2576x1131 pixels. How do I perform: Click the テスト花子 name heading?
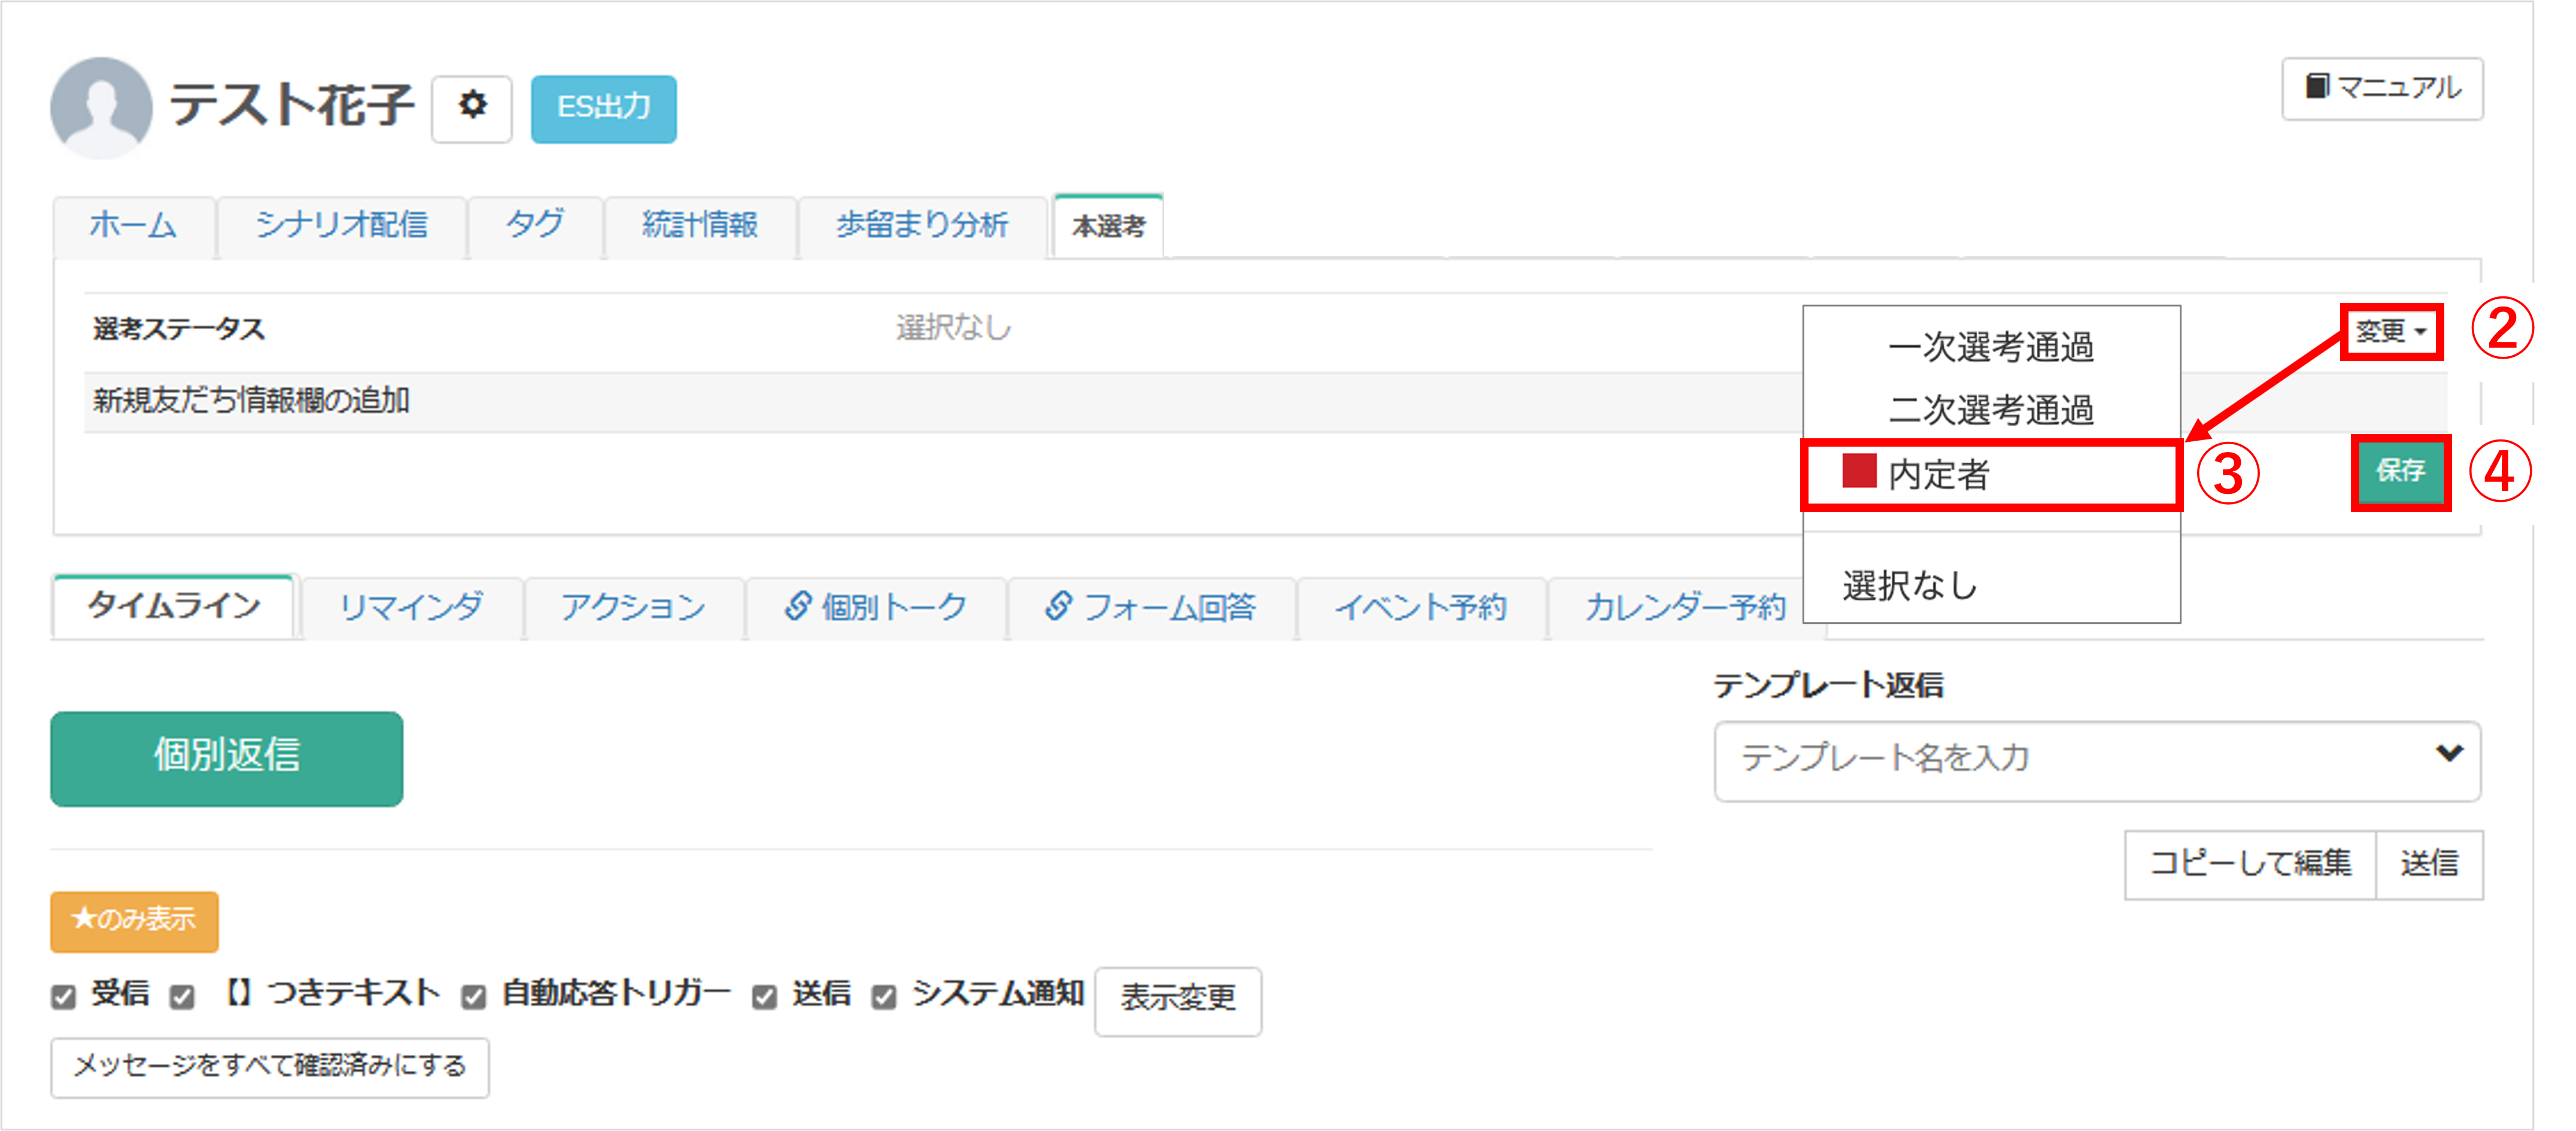coord(291,106)
